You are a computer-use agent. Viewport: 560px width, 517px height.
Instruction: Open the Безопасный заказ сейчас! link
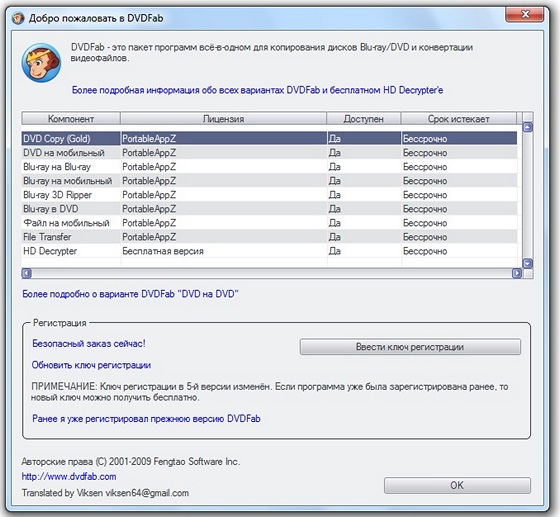pos(89,343)
